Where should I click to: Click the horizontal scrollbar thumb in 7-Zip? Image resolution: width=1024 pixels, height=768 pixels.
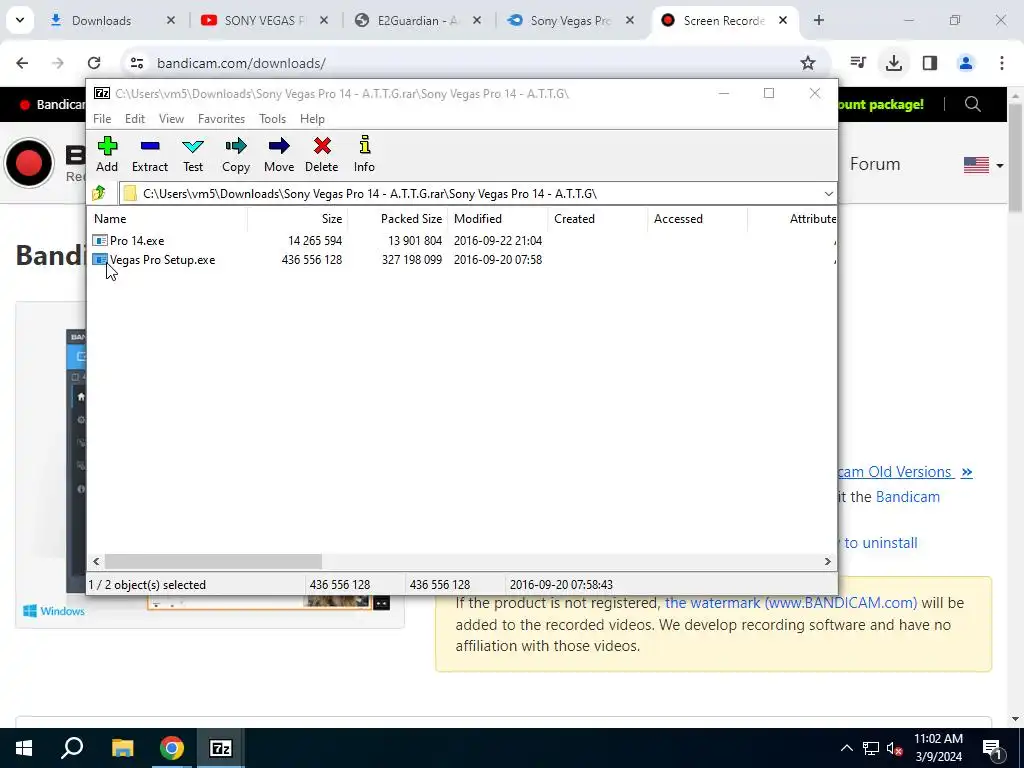(x=213, y=562)
